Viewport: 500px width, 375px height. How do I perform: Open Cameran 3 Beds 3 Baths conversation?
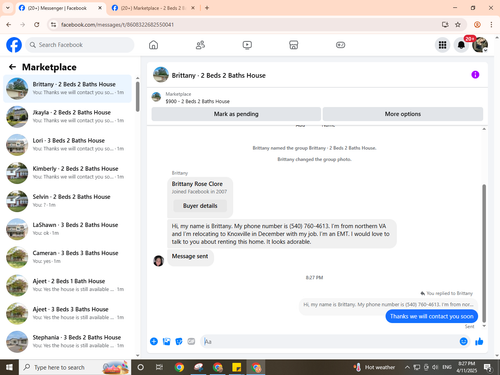pyautogui.click(x=67, y=257)
